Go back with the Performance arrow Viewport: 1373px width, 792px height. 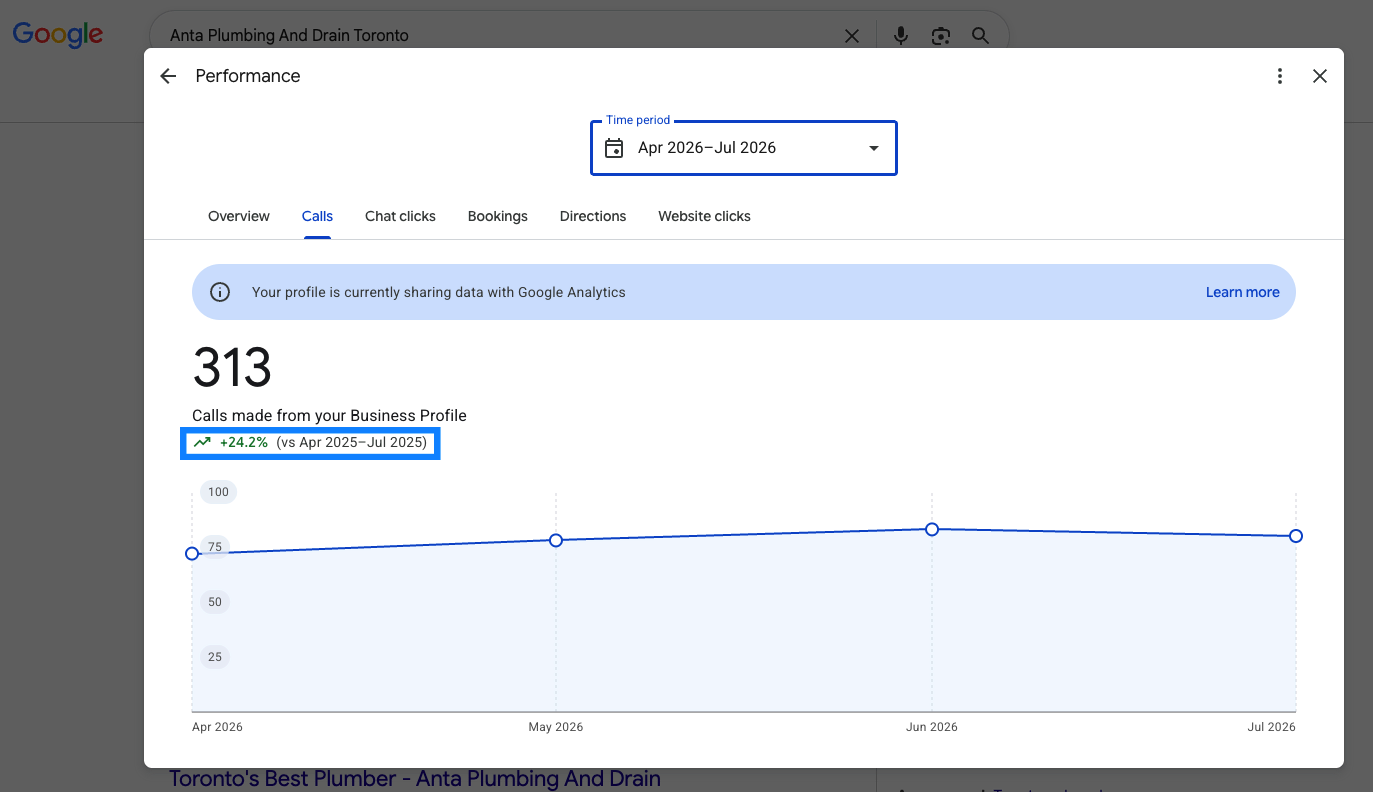point(168,76)
